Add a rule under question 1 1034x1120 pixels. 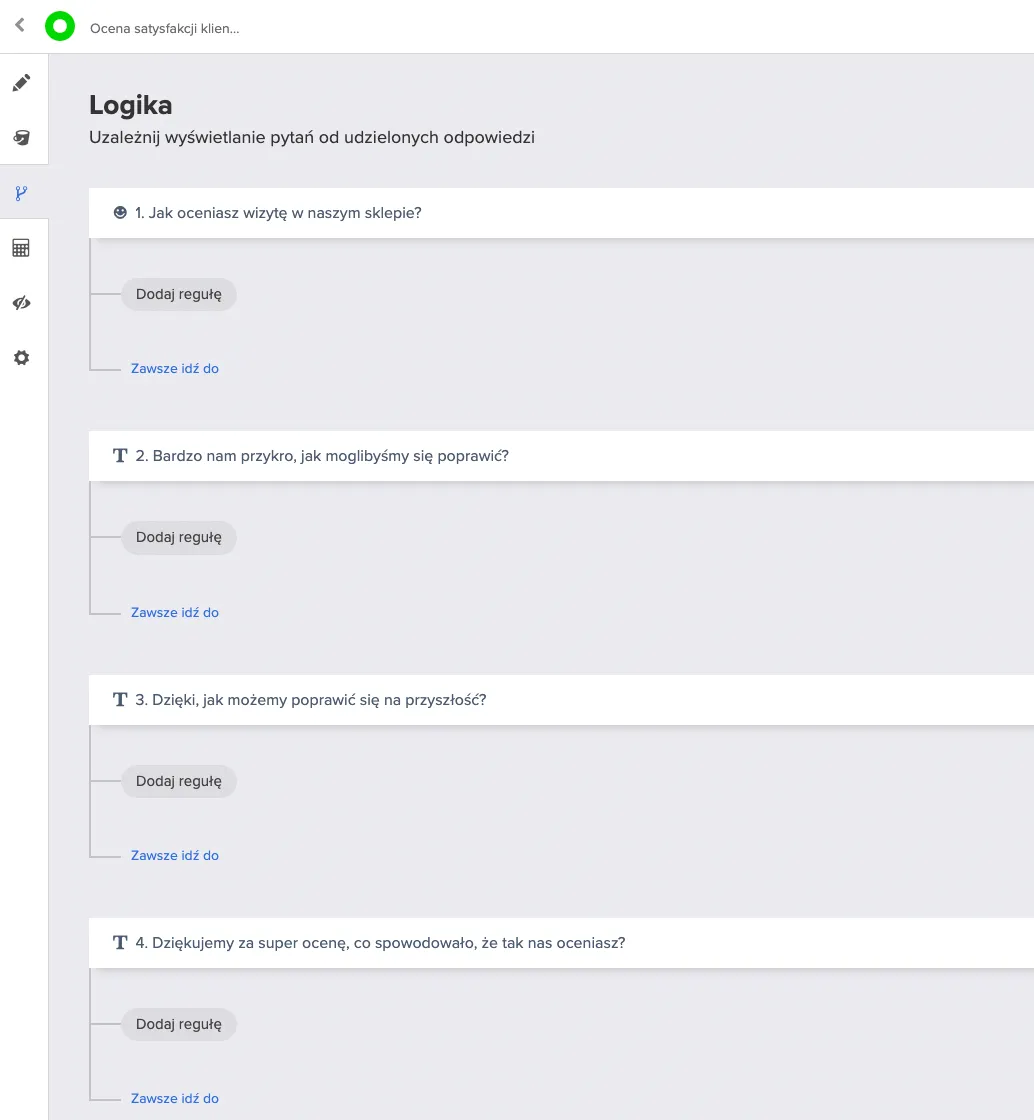tap(179, 294)
